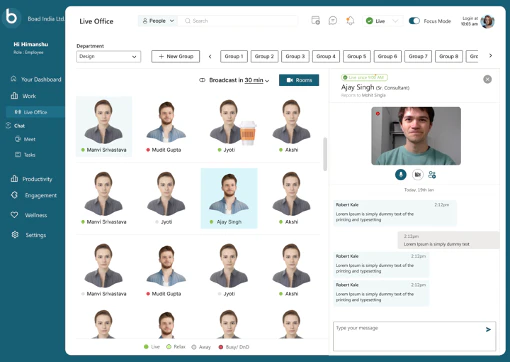Click the Busy/DnD legend indicator

[x=234, y=347]
